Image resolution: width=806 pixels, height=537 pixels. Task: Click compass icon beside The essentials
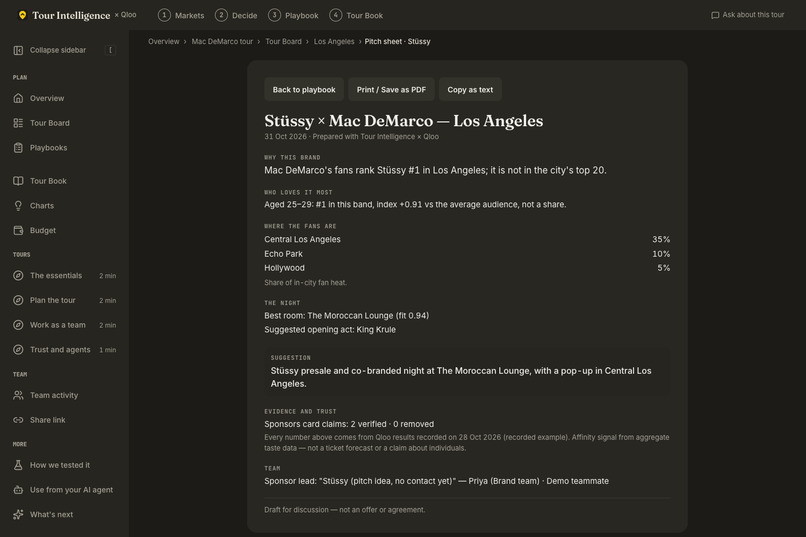(18, 275)
